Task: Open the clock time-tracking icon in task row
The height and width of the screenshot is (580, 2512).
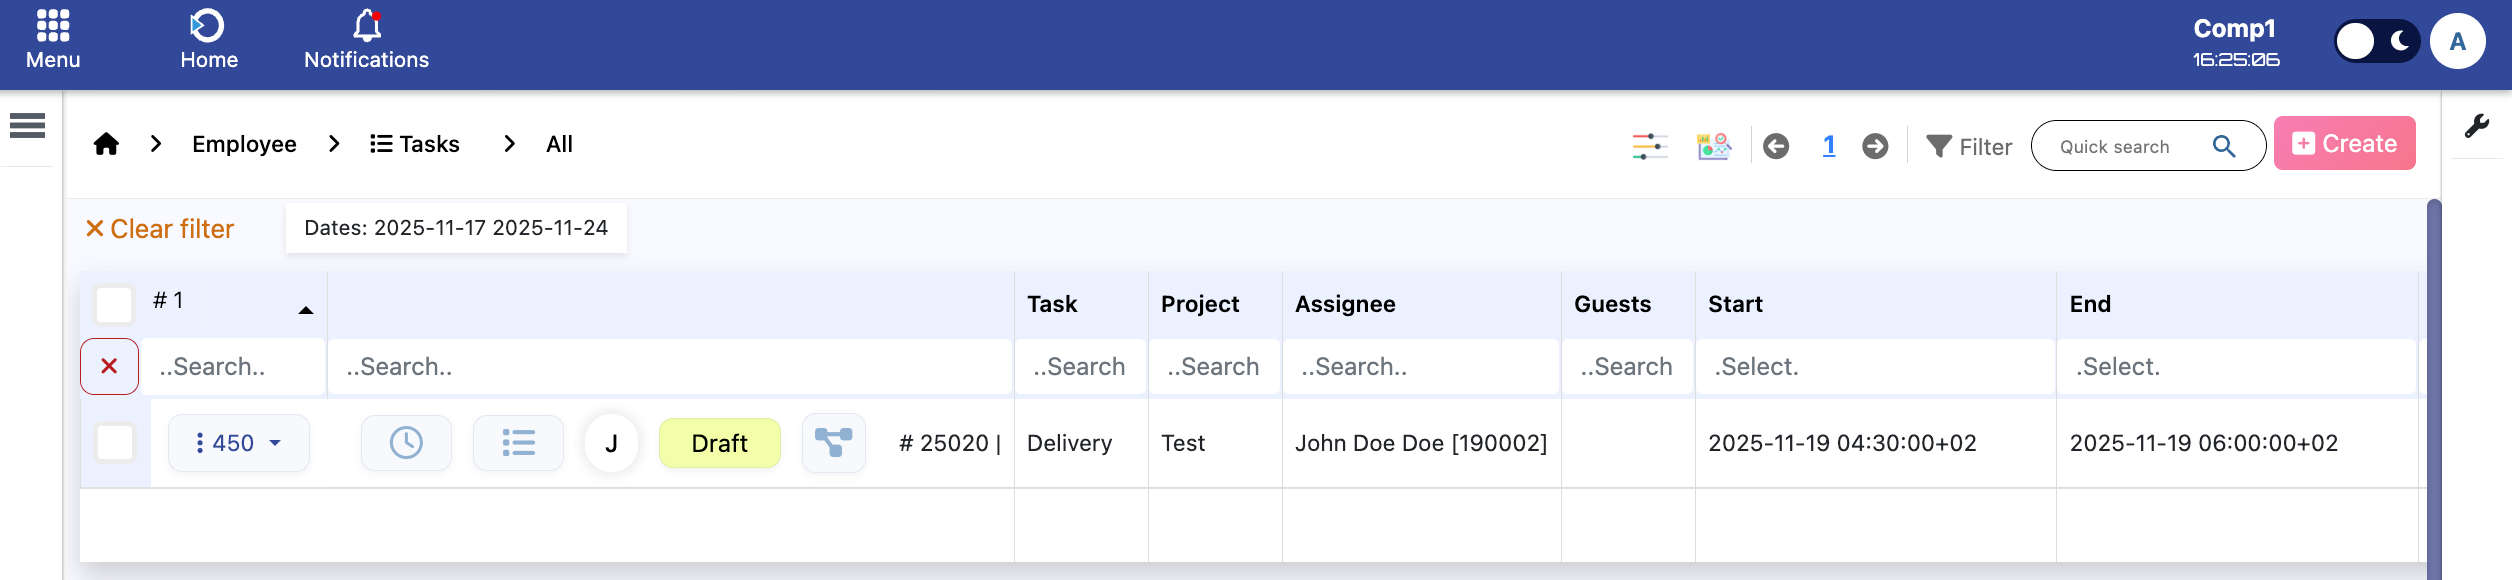Action: 406,443
